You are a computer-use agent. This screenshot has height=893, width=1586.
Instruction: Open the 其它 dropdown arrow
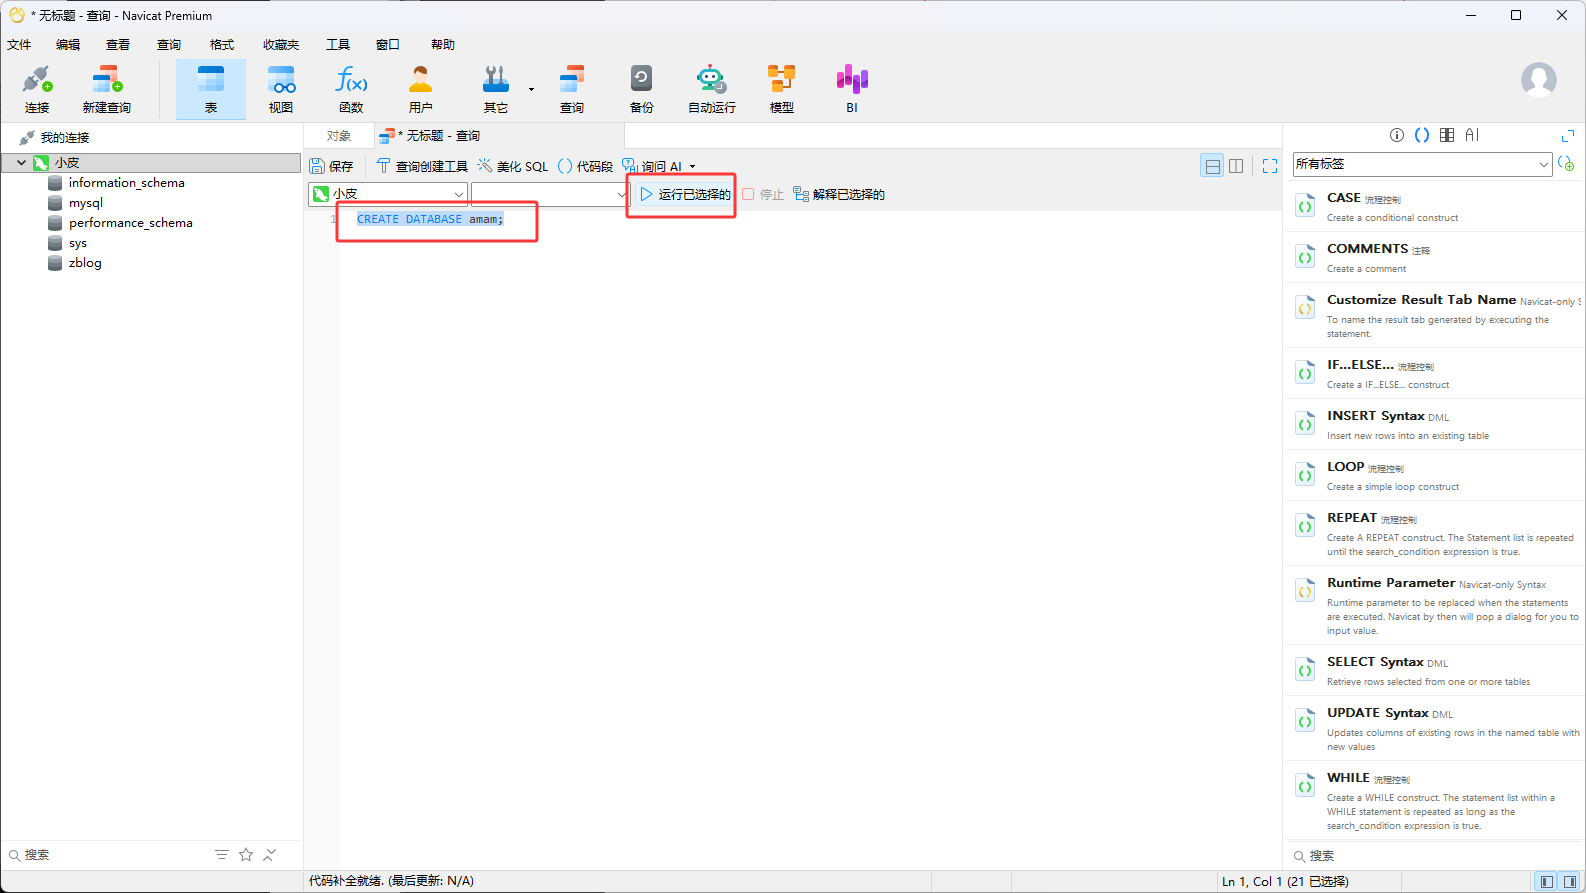click(531, 90)
